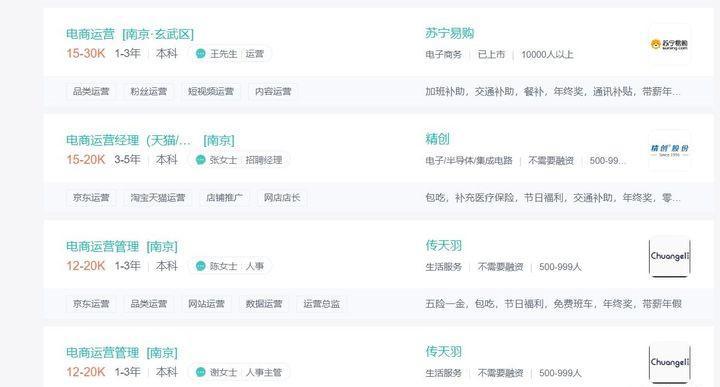
Task: Click chat icon beside 陈女士
Action: (201, 266)
